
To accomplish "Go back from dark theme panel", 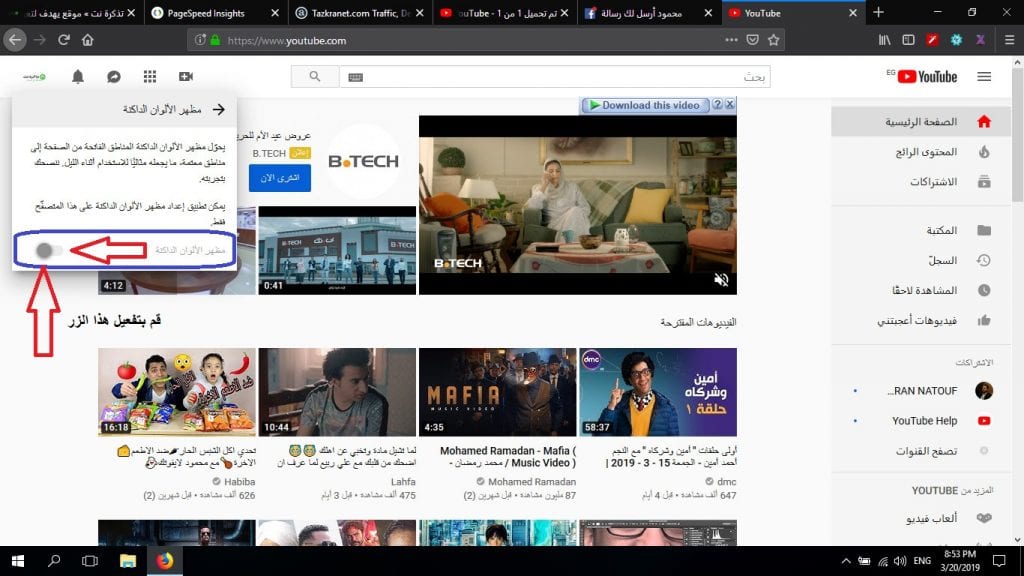I will coord(219,109).
